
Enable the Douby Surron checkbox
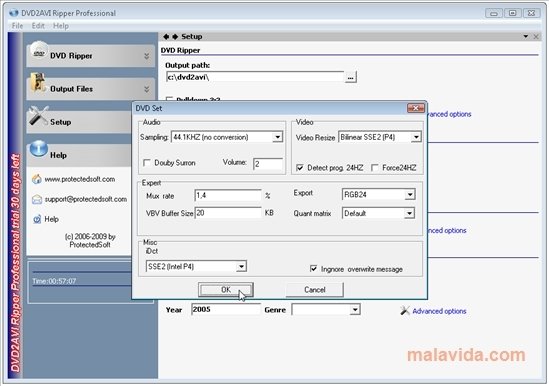tap(147, 163)
